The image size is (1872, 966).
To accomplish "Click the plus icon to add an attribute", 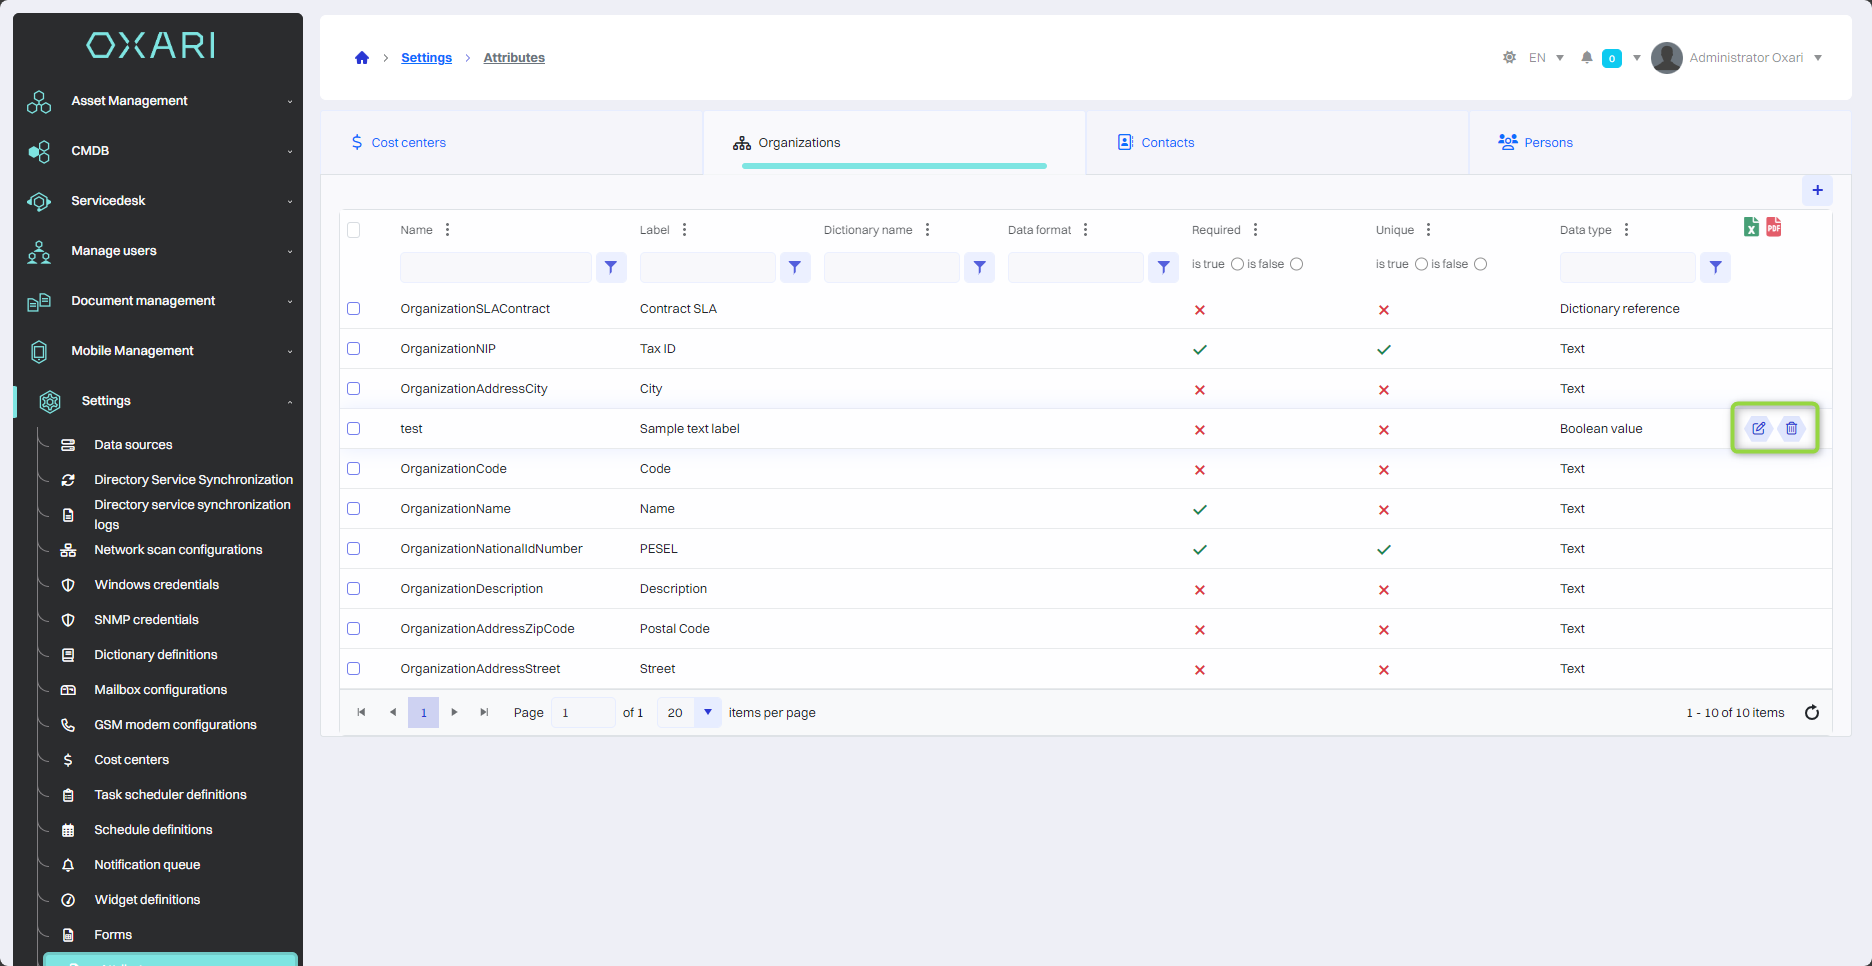I will point(1817,190).
